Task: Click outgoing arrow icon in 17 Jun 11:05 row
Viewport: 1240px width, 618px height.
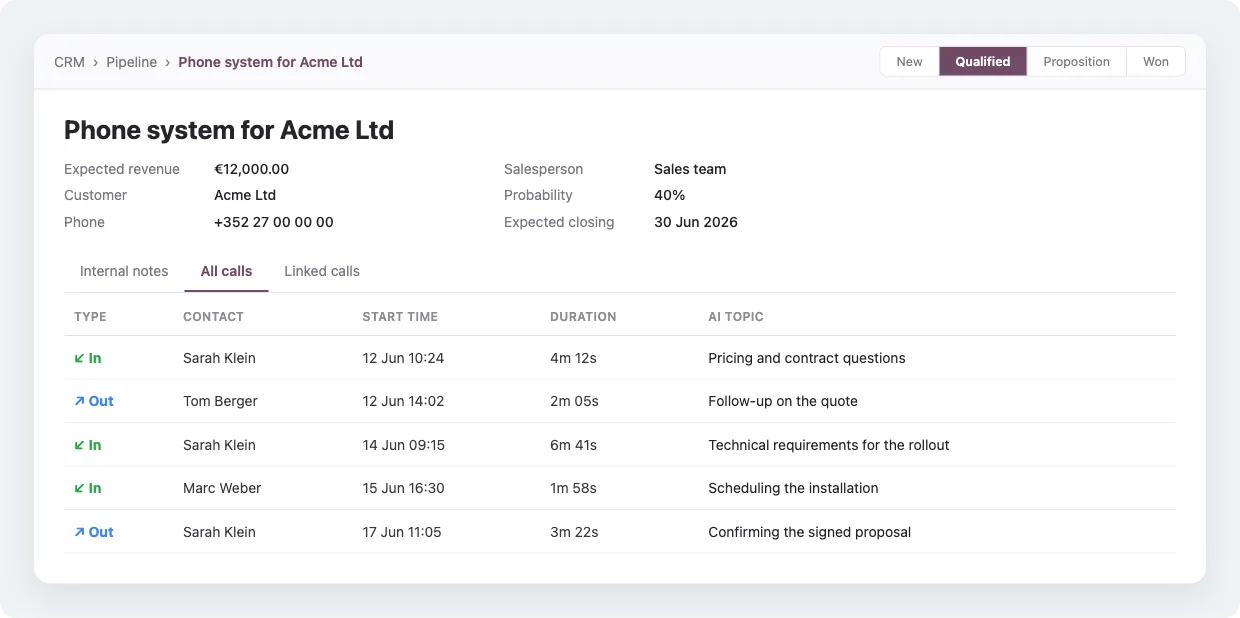Action: pyautogui.click(x=79, y=532)
